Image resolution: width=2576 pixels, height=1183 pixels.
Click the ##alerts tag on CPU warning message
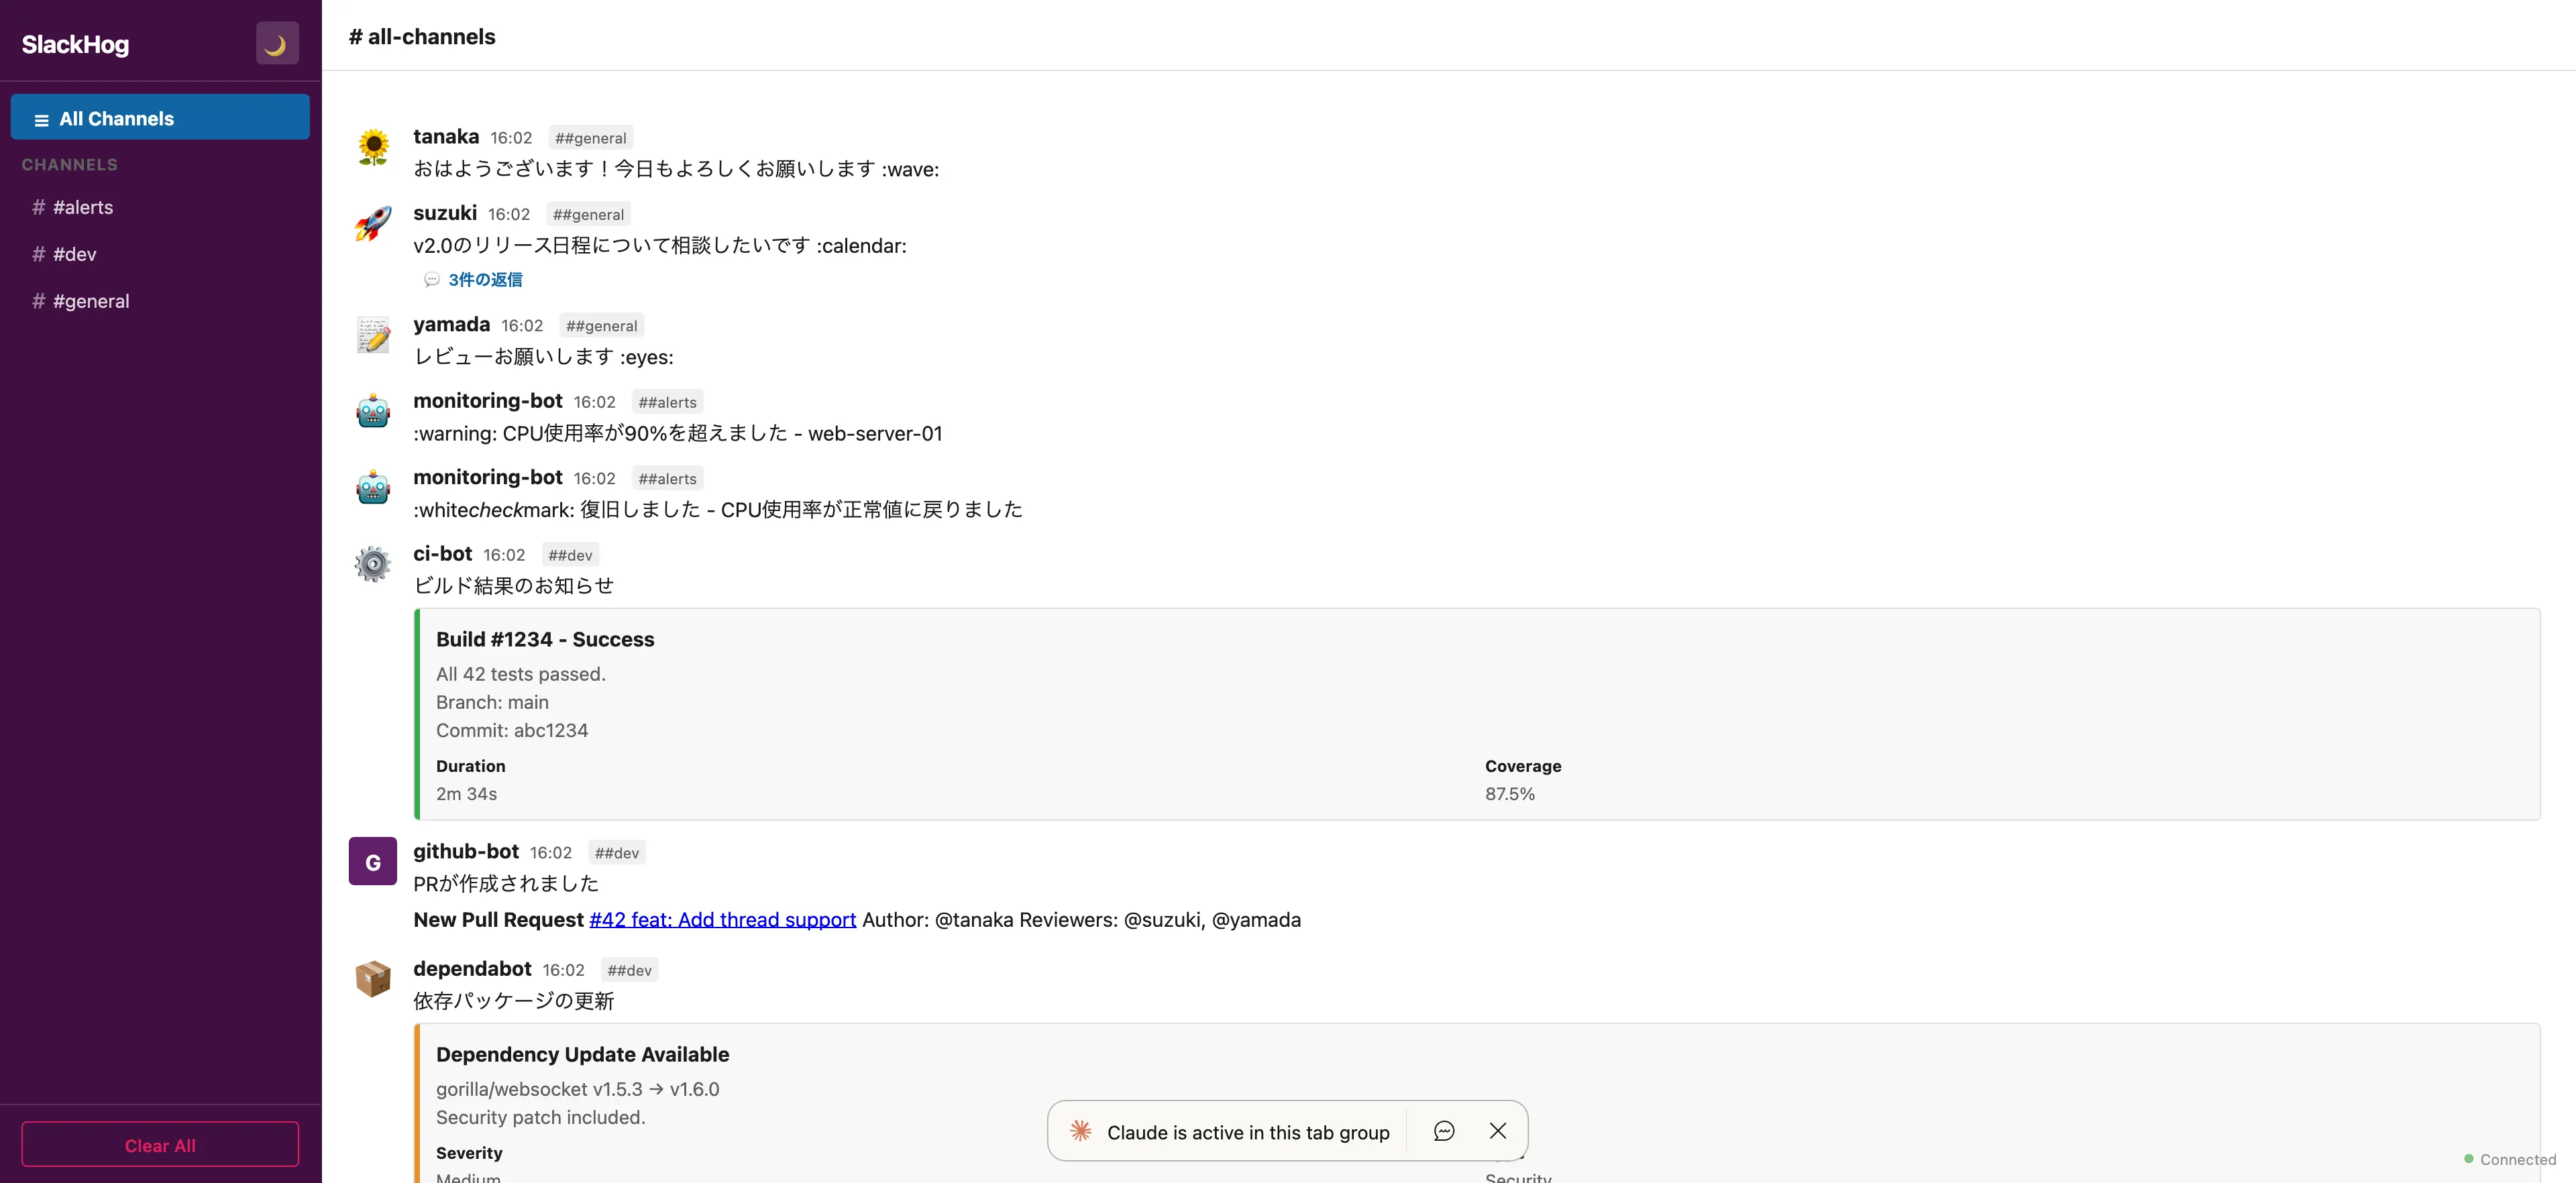(x=667, y=402)
